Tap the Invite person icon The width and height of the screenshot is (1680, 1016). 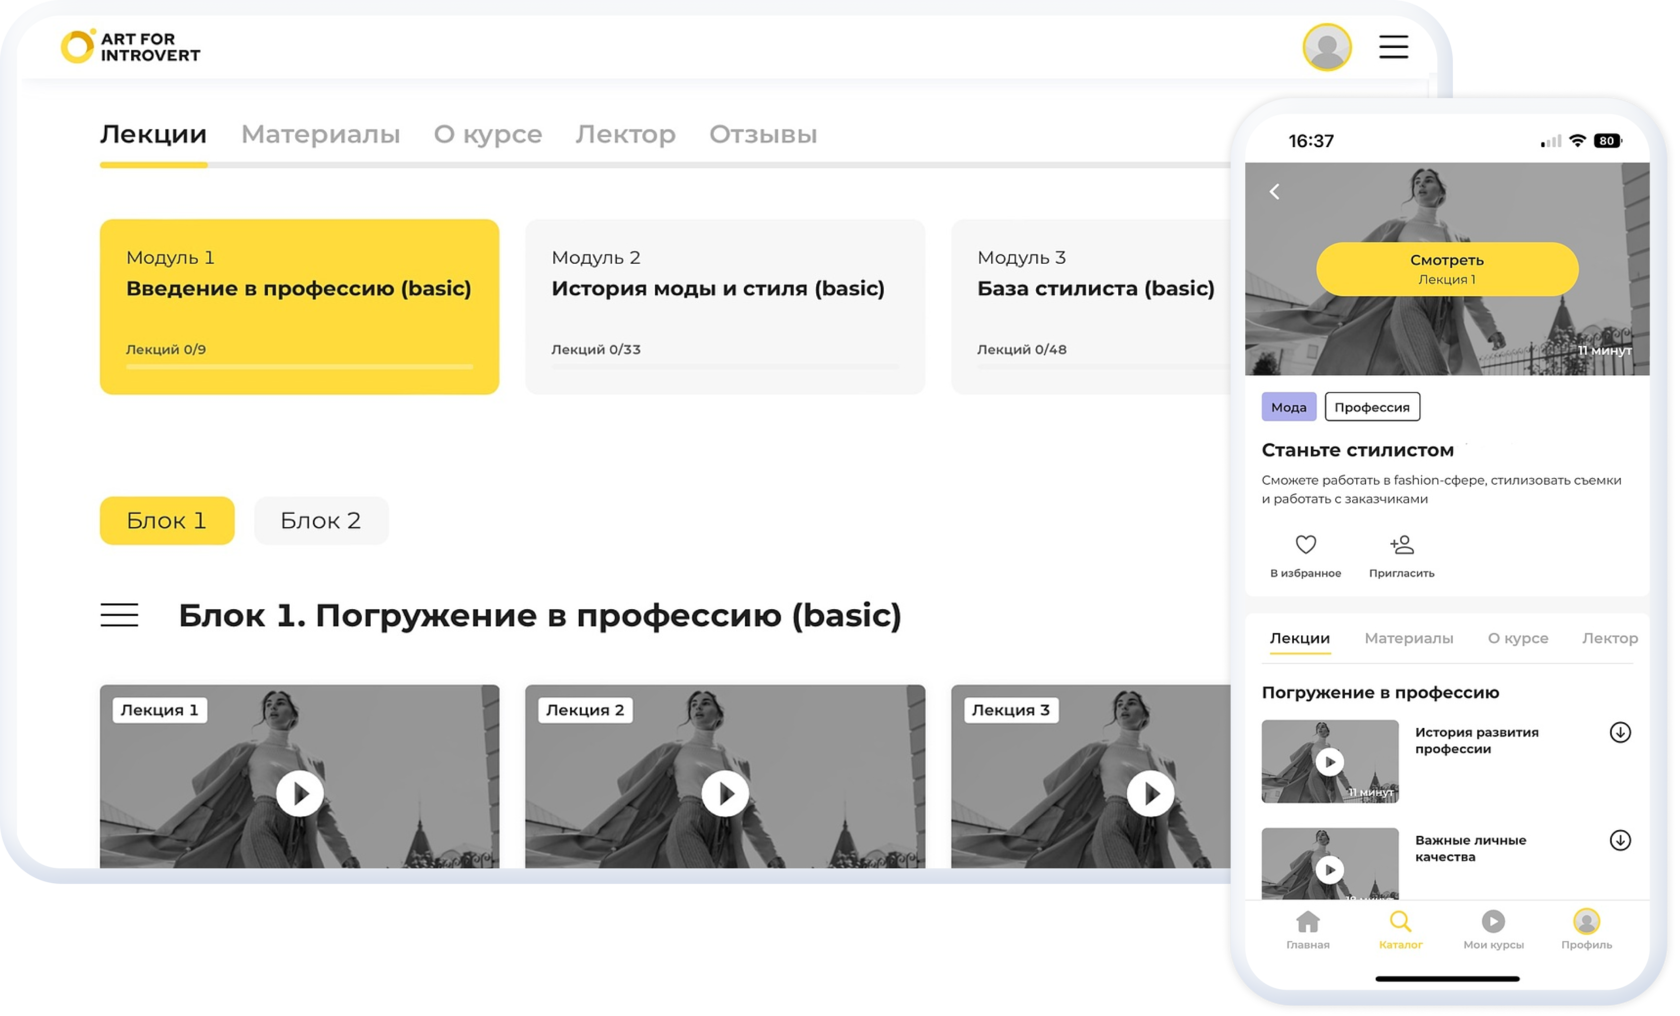click(x=1401, y=545)
